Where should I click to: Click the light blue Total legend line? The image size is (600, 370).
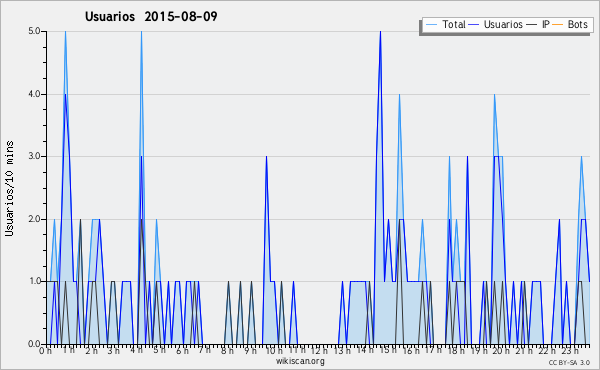click(x=431, y=25)
